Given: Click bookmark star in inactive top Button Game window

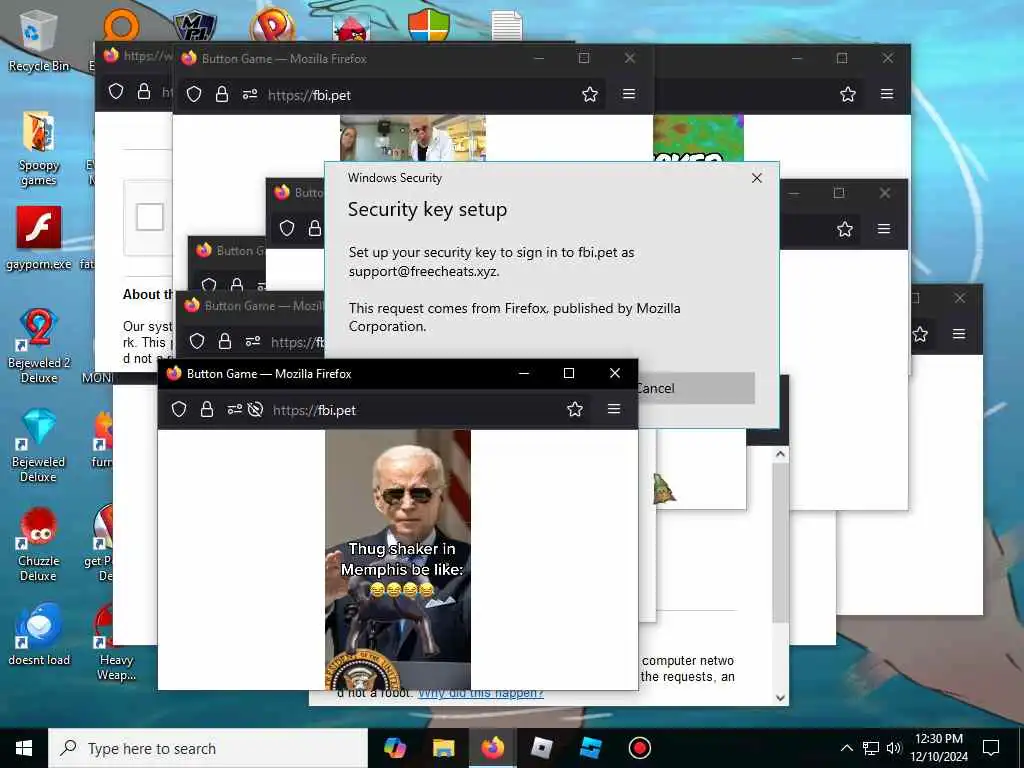Looking at the screenshot, I should coord(590,94).
